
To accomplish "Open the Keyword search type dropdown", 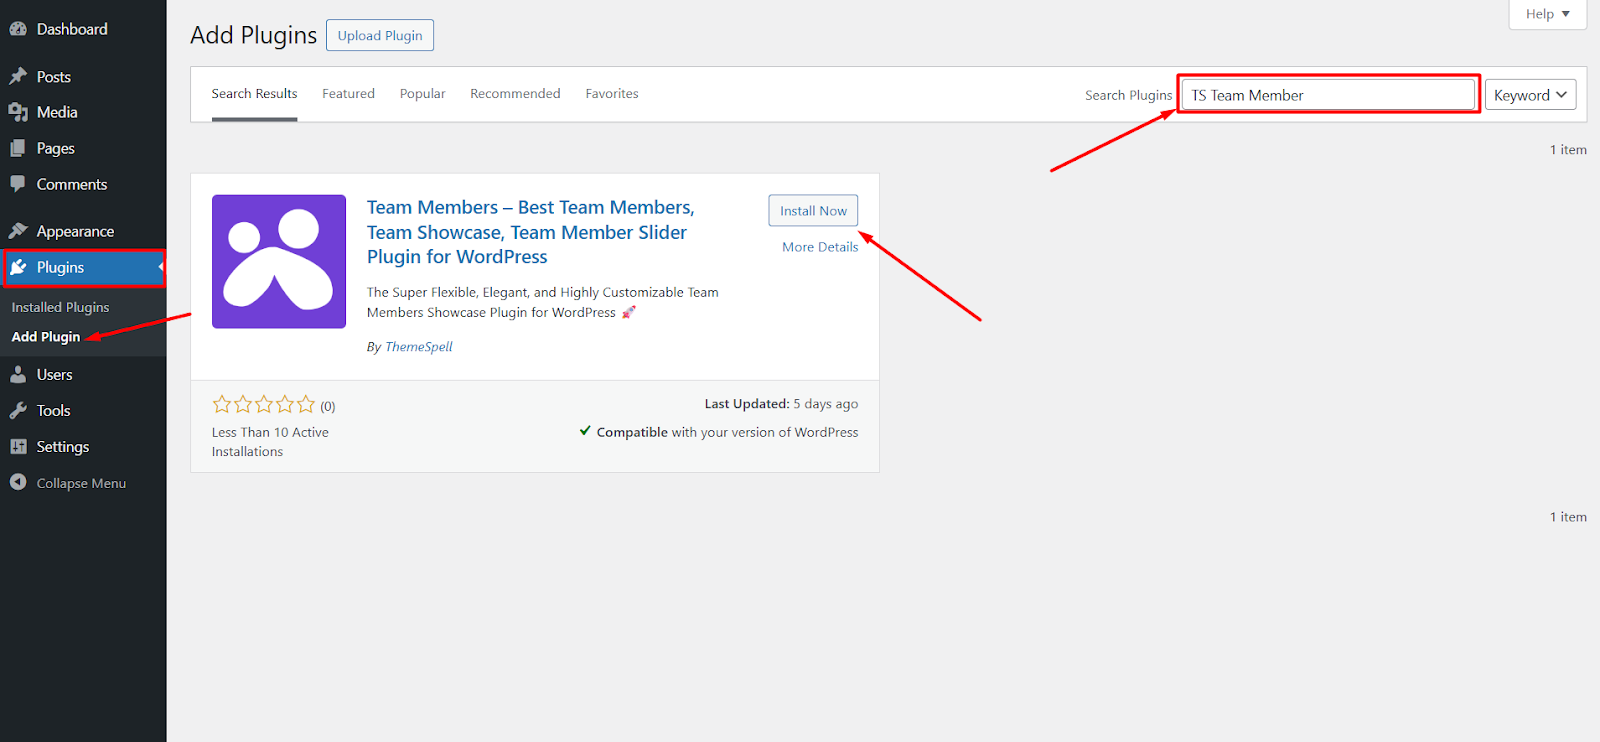I will click(1530, 95).
